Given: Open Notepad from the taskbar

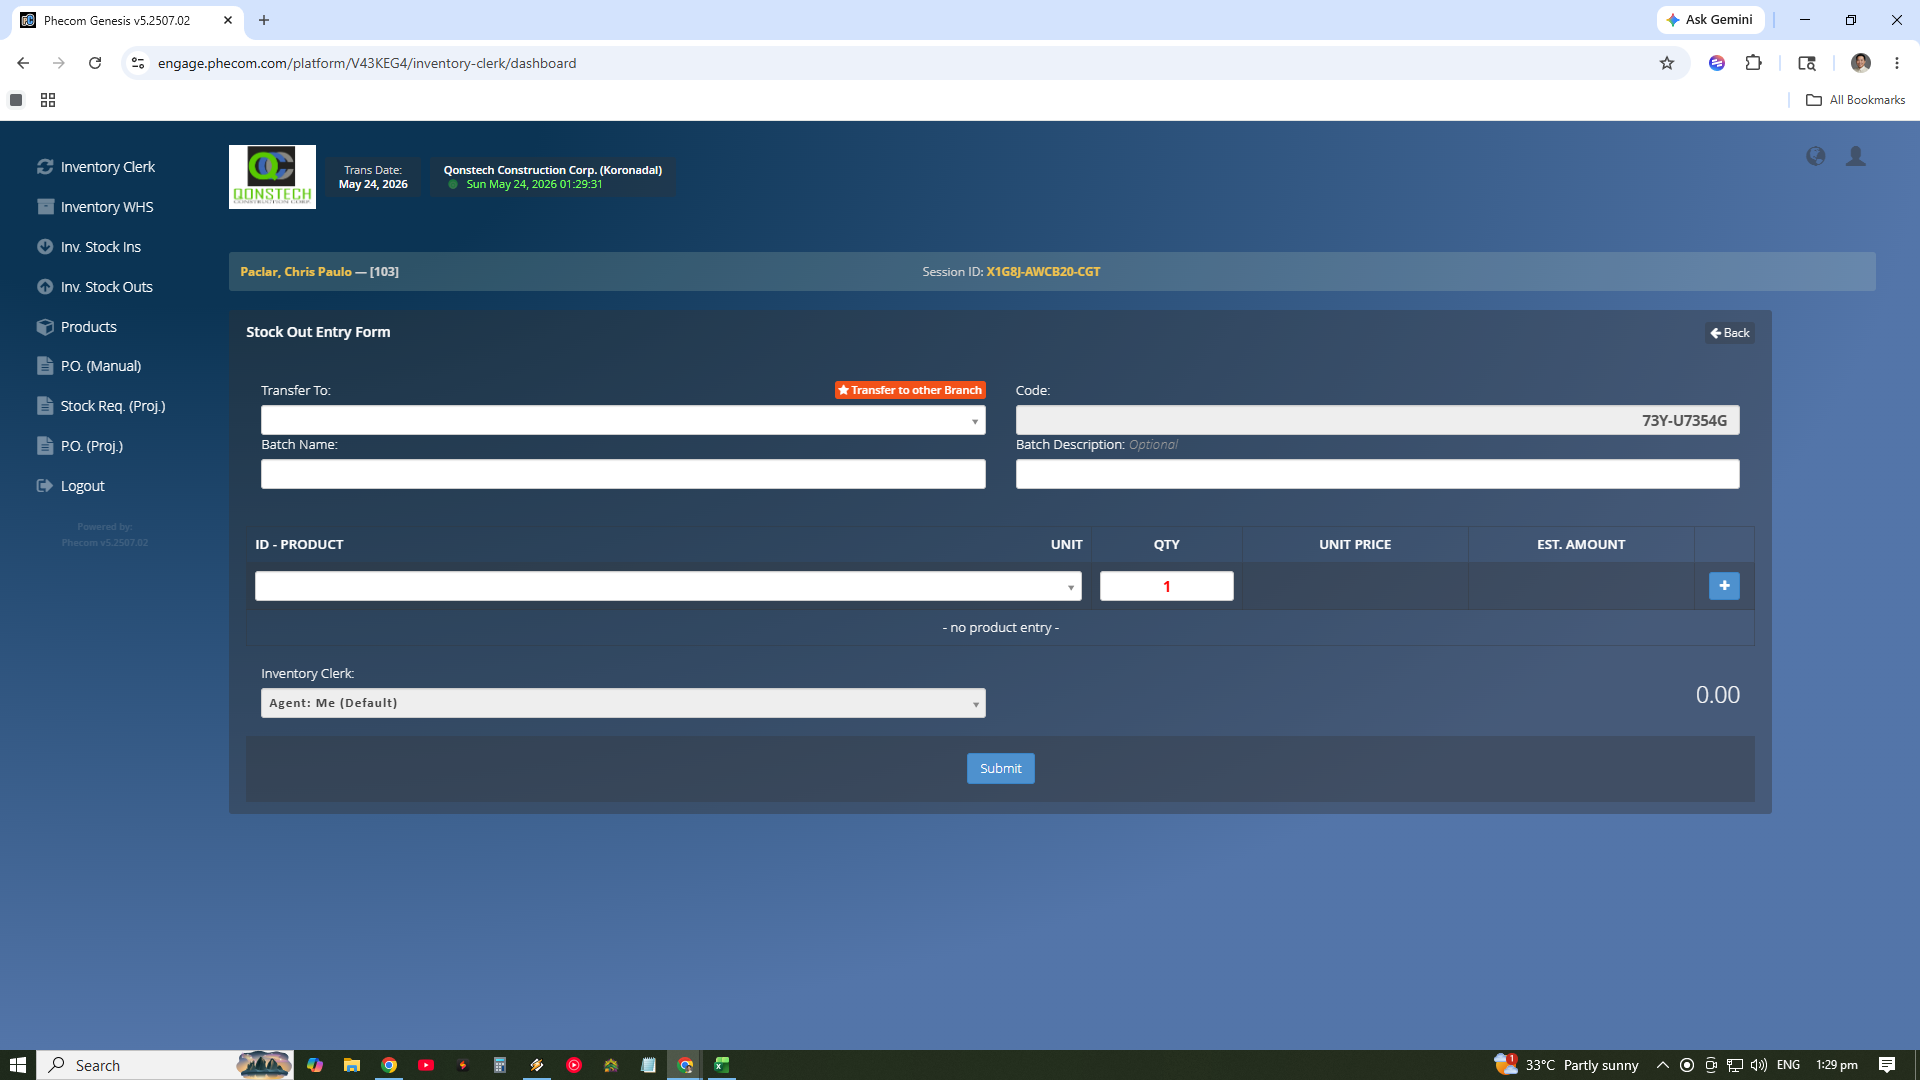Looking at the screenshot, I should pos(648,1065).
